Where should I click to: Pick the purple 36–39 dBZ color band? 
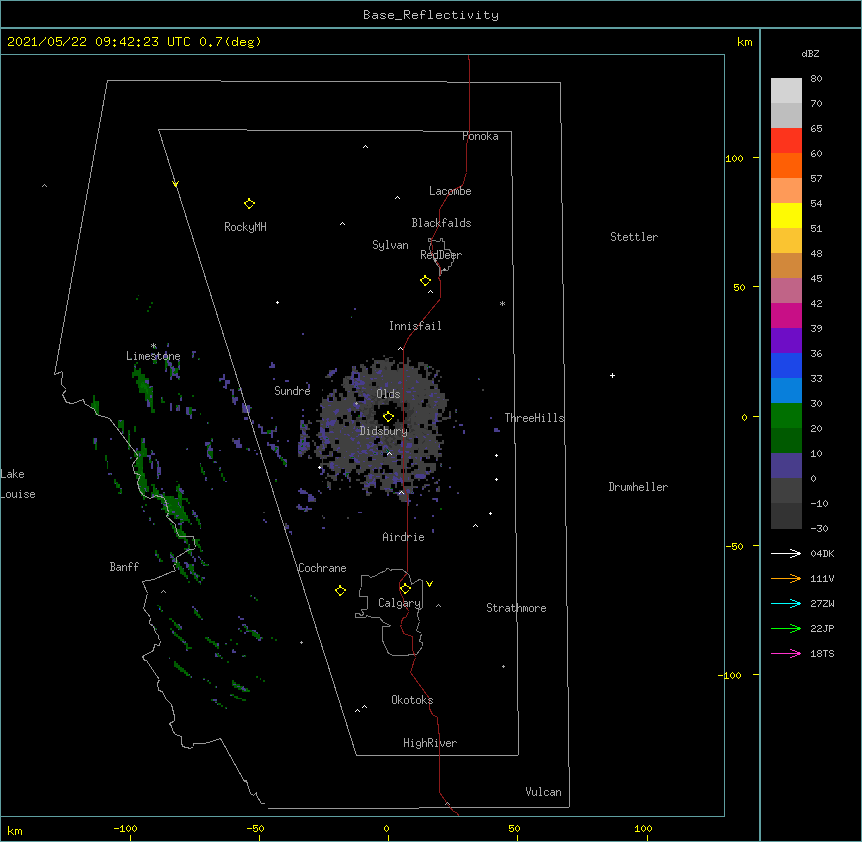(x=786, y=341)
